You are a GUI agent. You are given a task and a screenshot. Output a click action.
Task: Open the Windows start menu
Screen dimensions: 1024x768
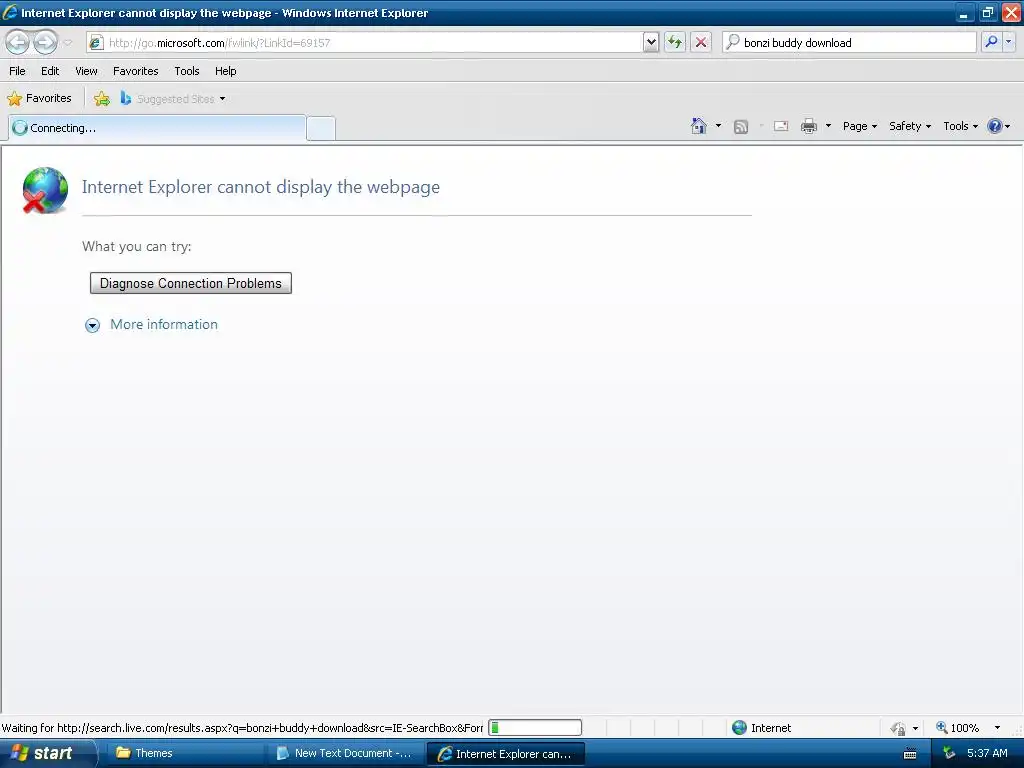48,754
